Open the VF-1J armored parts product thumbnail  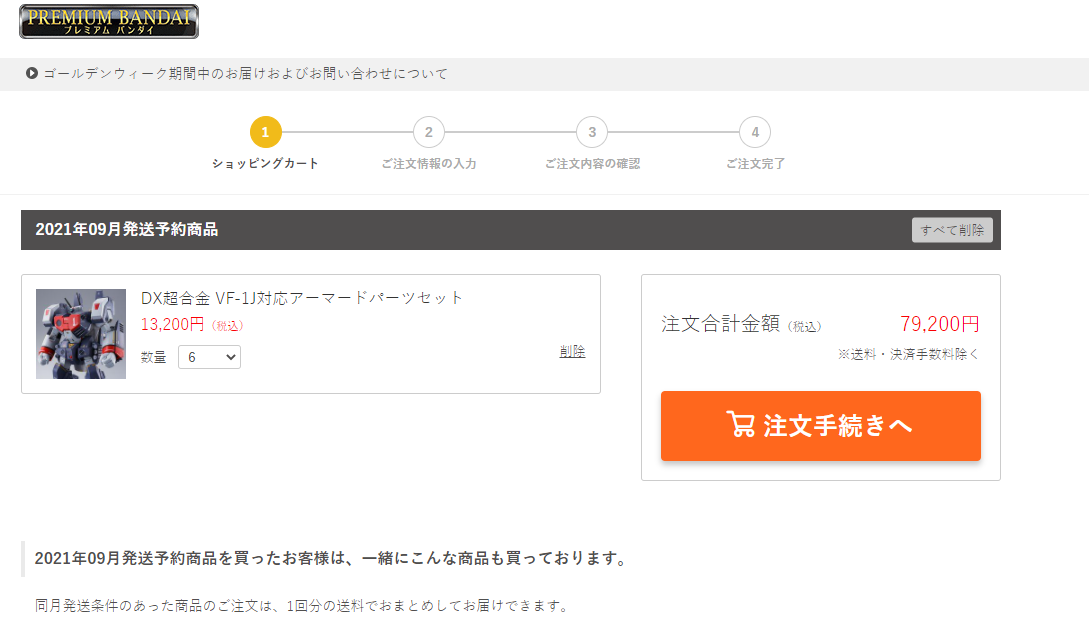click(x=81, y=333)
